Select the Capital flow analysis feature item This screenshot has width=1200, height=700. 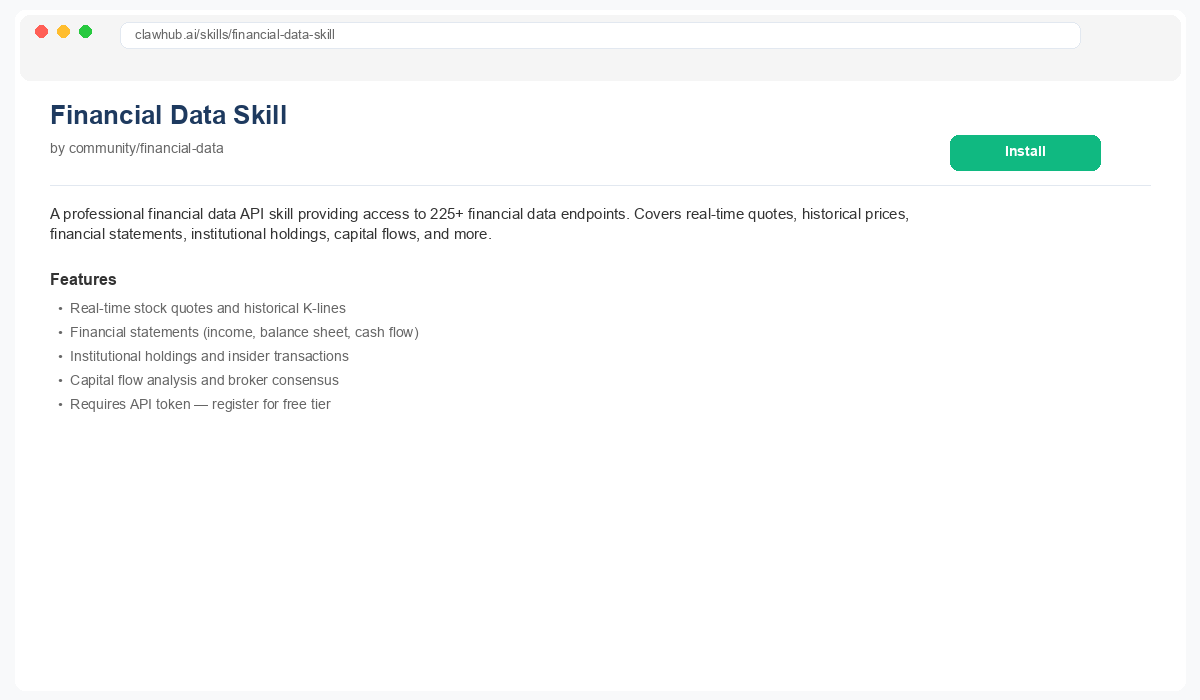(x=204, y=380)
